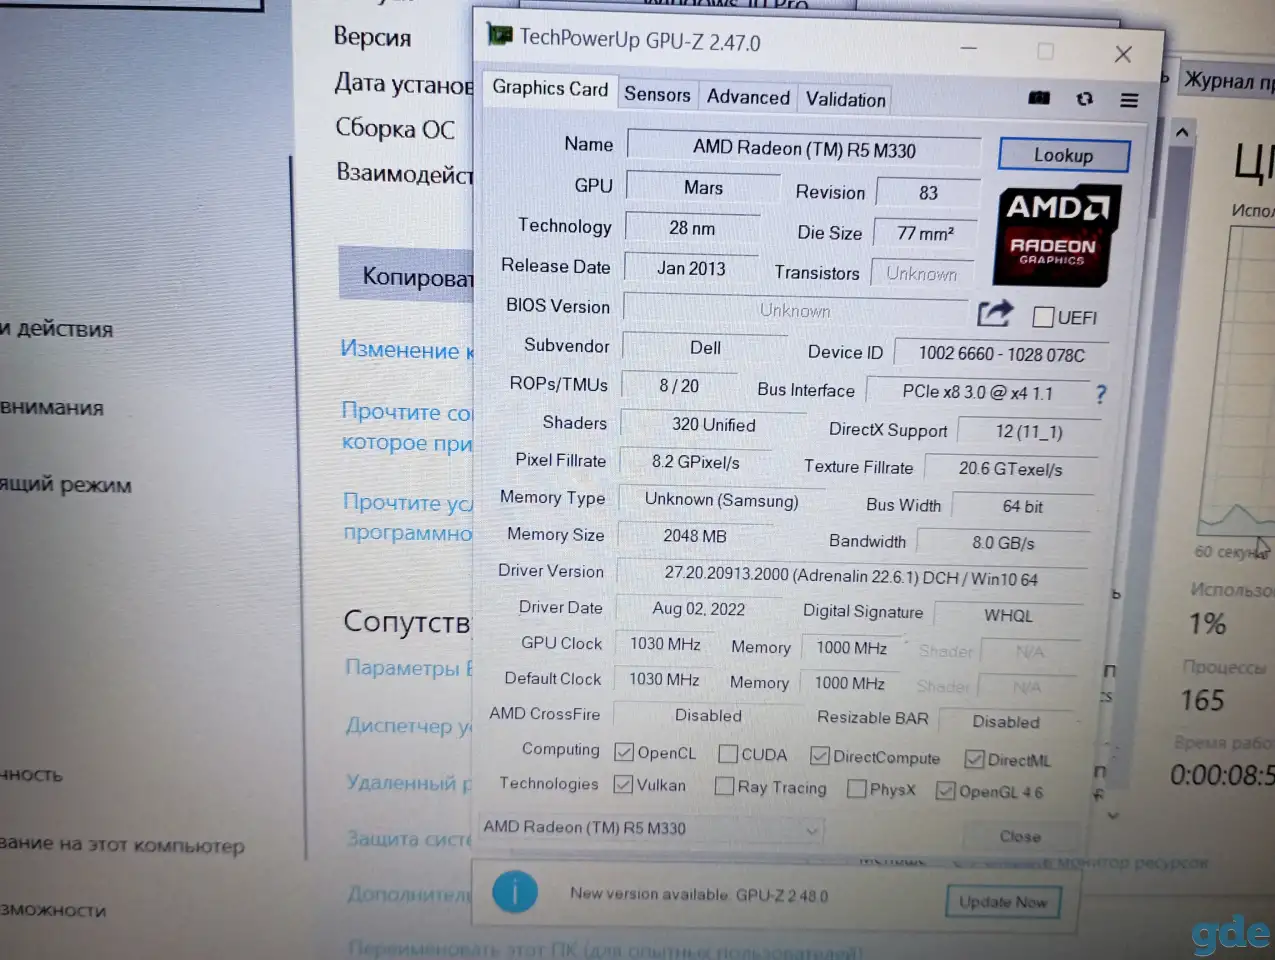Click the Driver Date Aug 02, 2022 field
This screenshot has height=960, width=1275.
698,609
